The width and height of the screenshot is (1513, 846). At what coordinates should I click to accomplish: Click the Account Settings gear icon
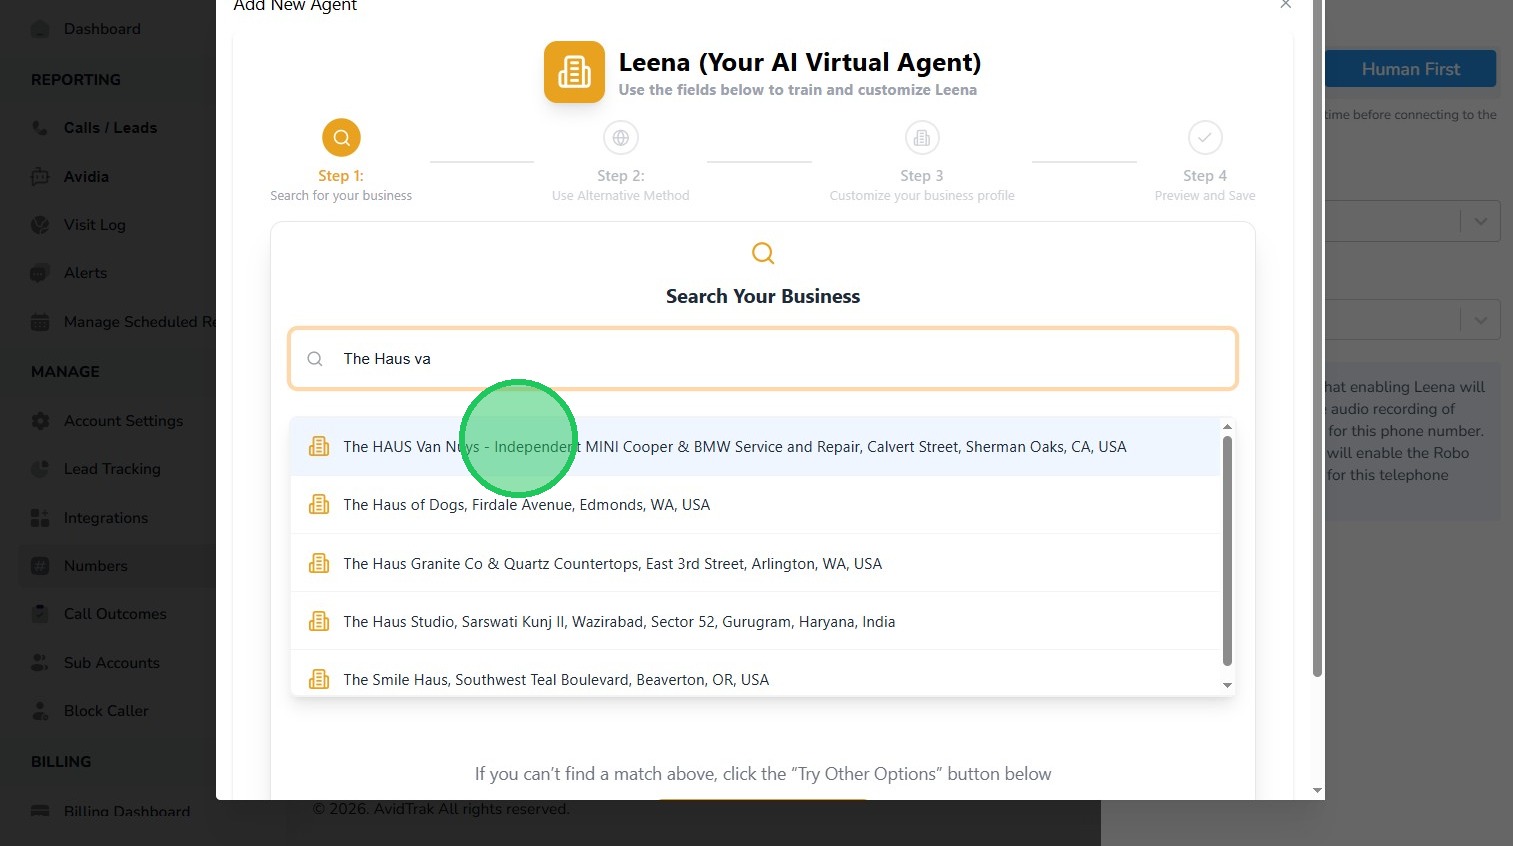click(40, 421)
